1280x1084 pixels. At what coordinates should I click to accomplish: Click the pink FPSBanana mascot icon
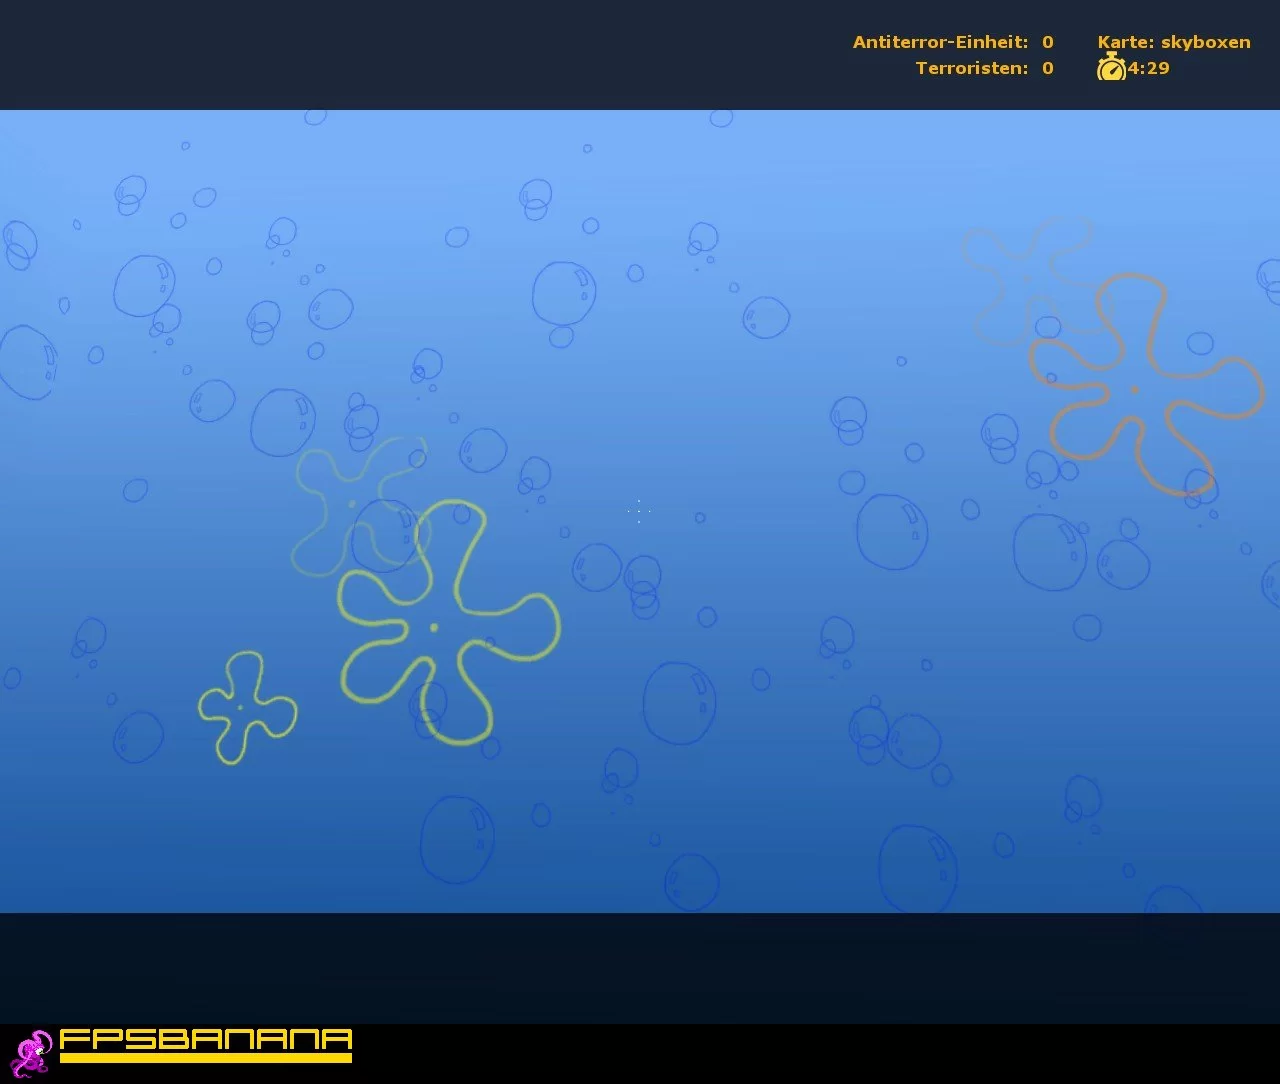point(32,1052)
